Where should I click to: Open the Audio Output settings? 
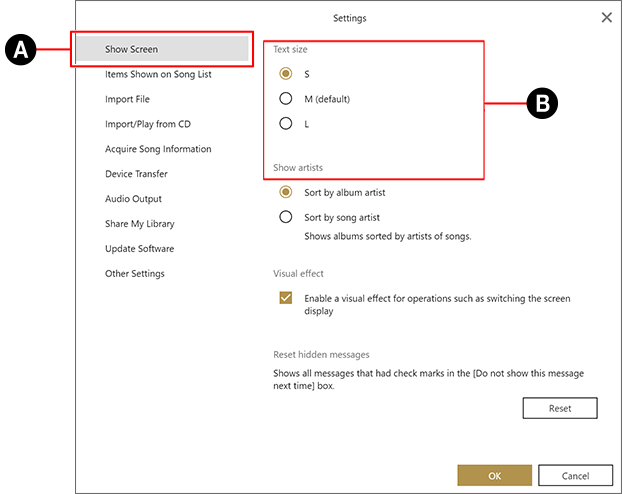pos(133,199)
